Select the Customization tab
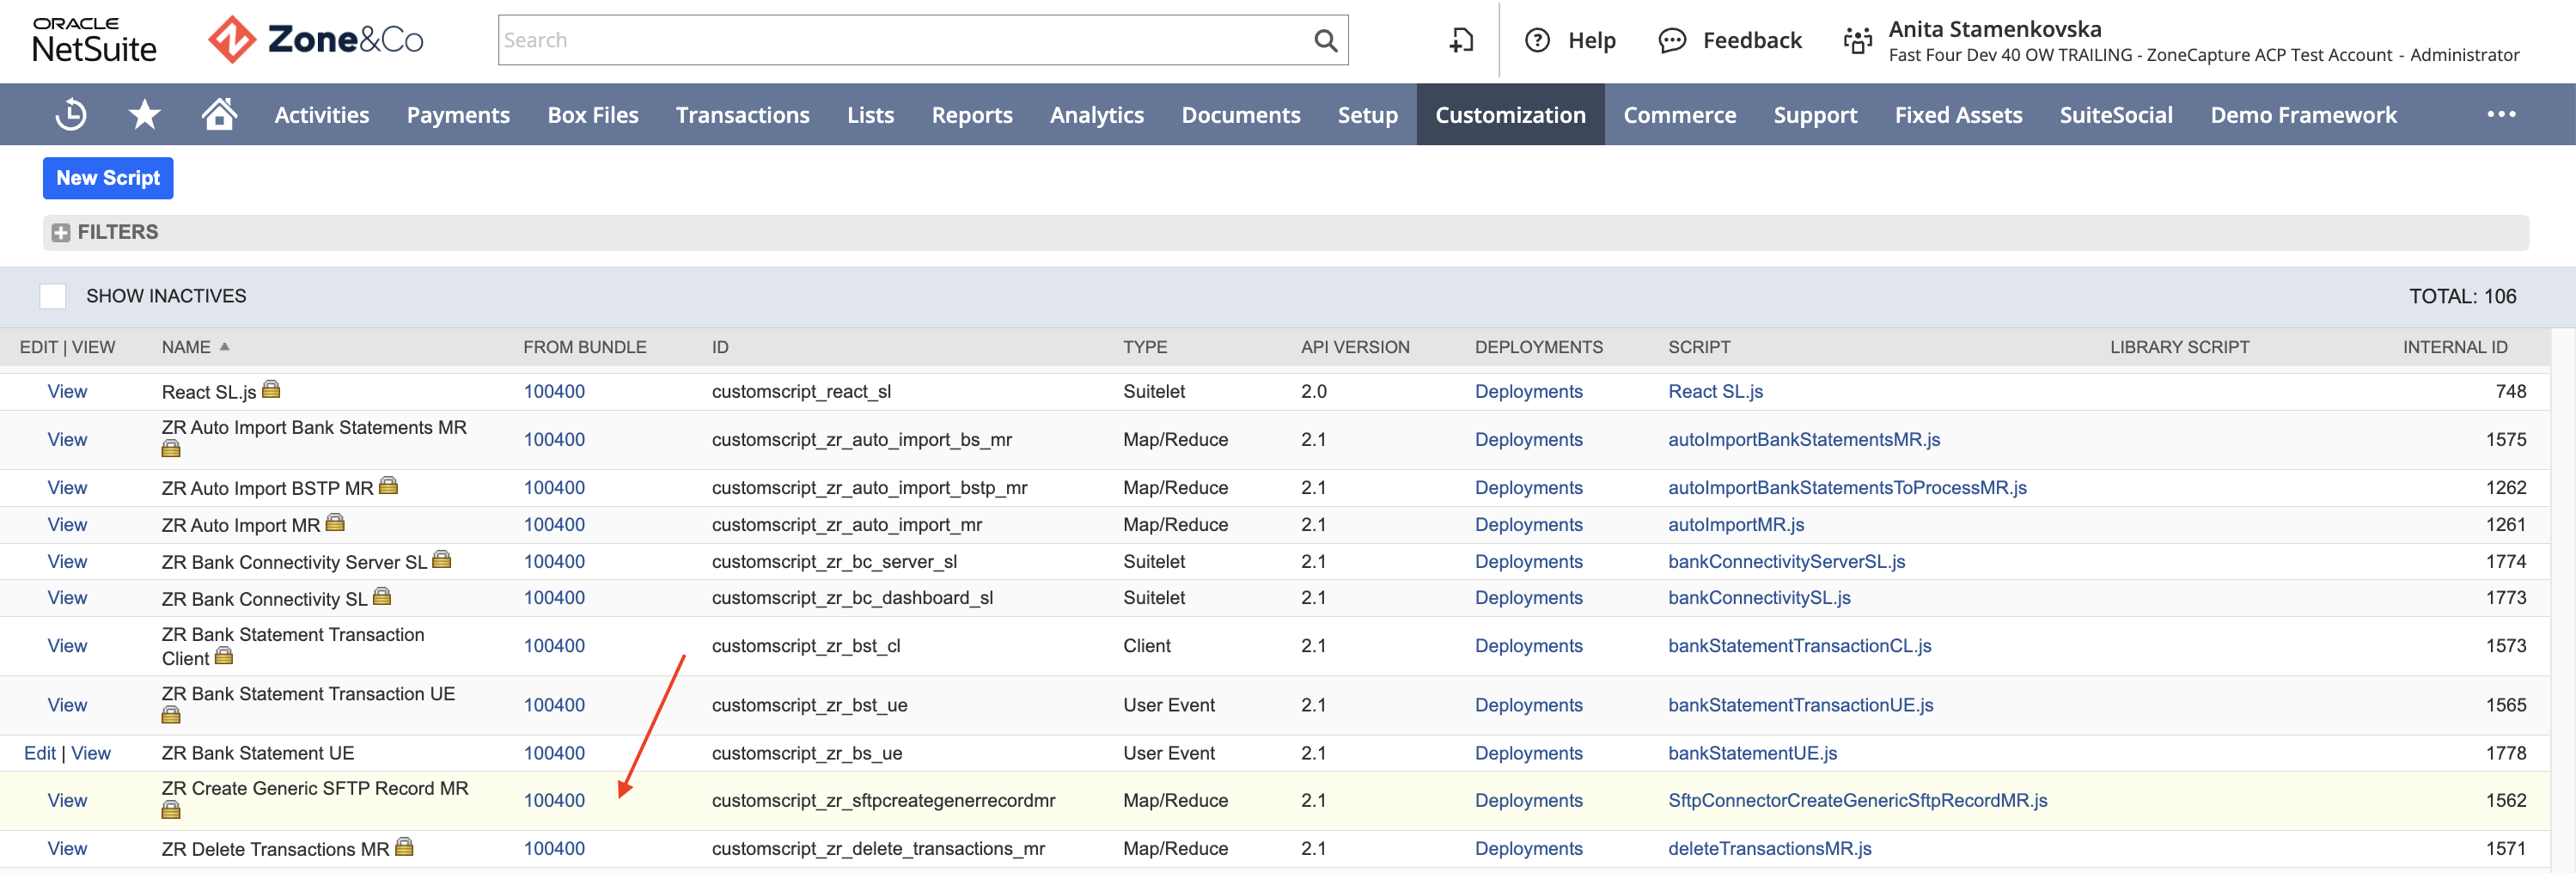This screenshot has height=873, width=2576. [1510, 114]
